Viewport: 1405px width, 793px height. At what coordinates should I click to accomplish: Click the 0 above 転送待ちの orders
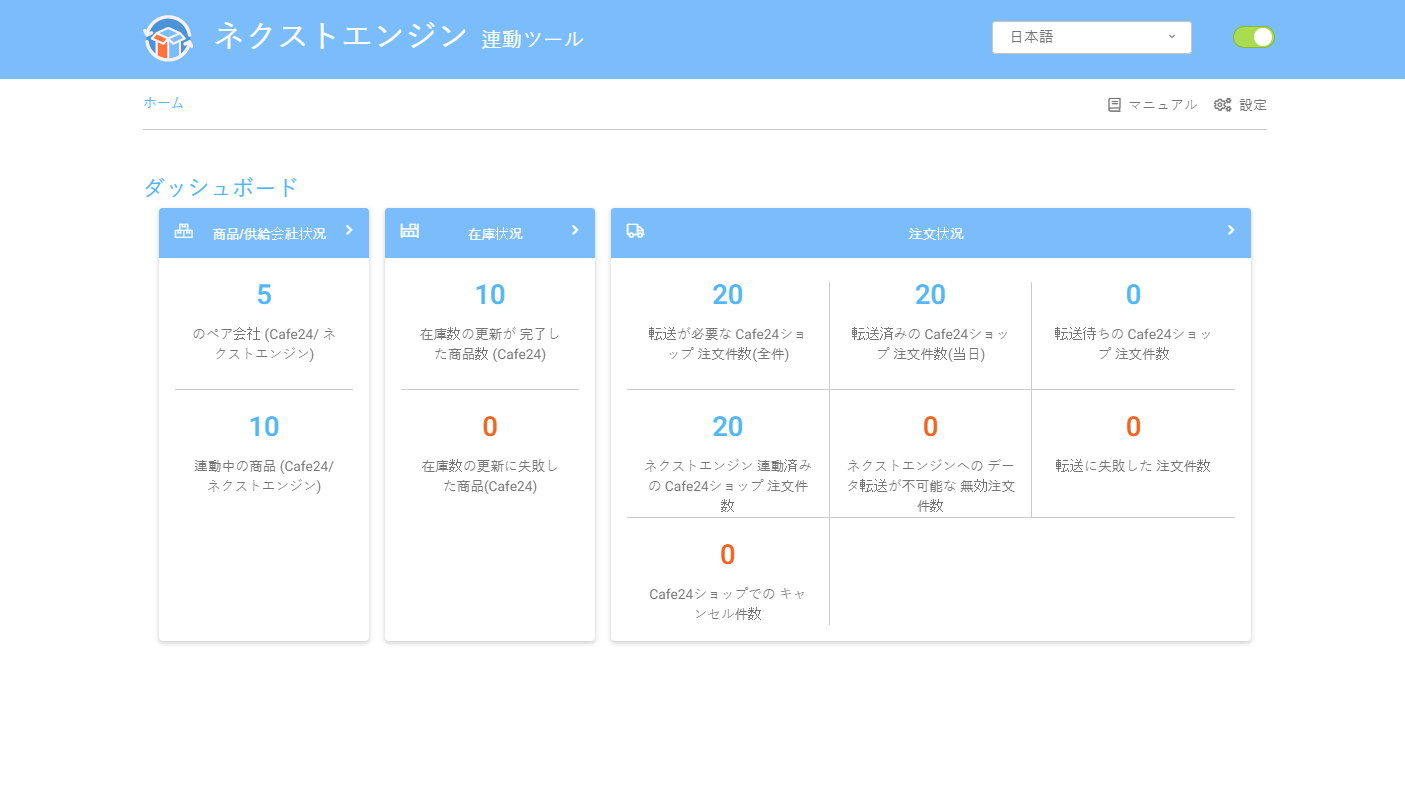(x=1133, y=295)
